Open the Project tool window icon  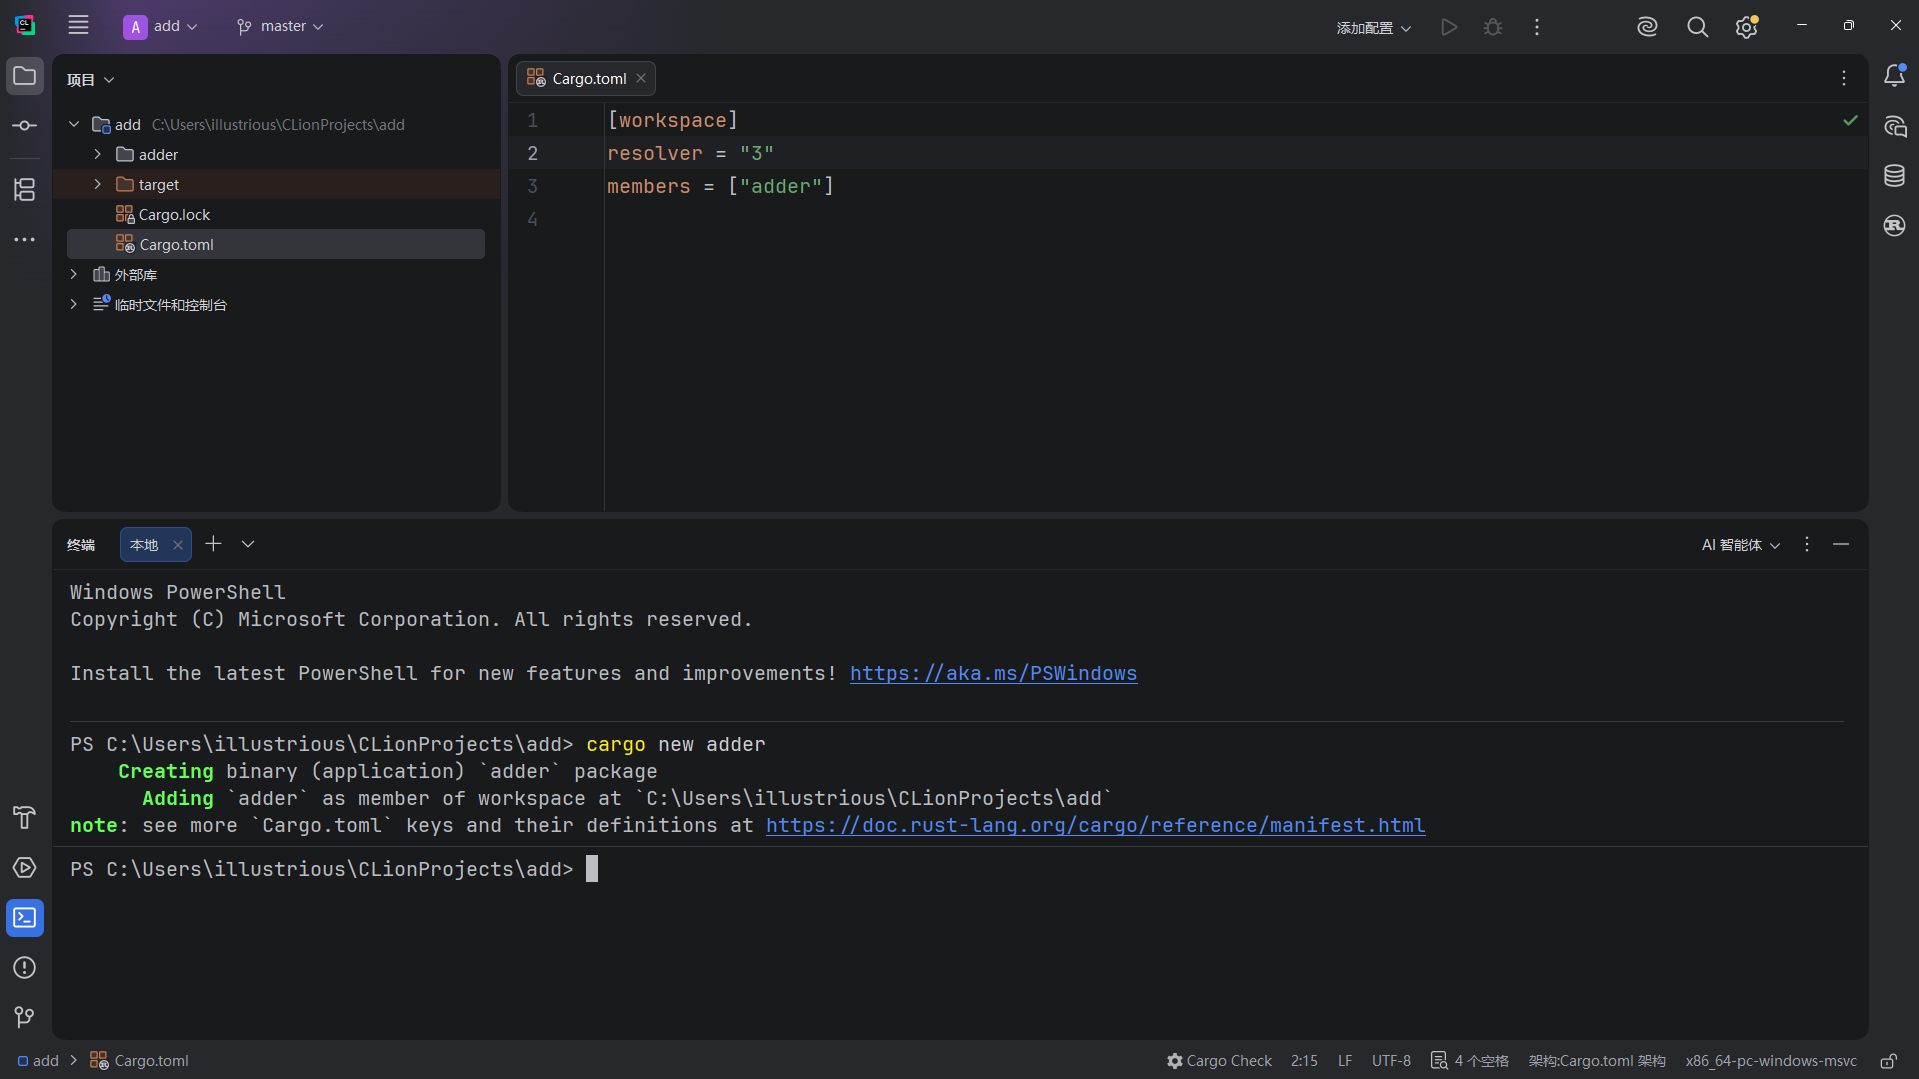(x=25, y=77)
